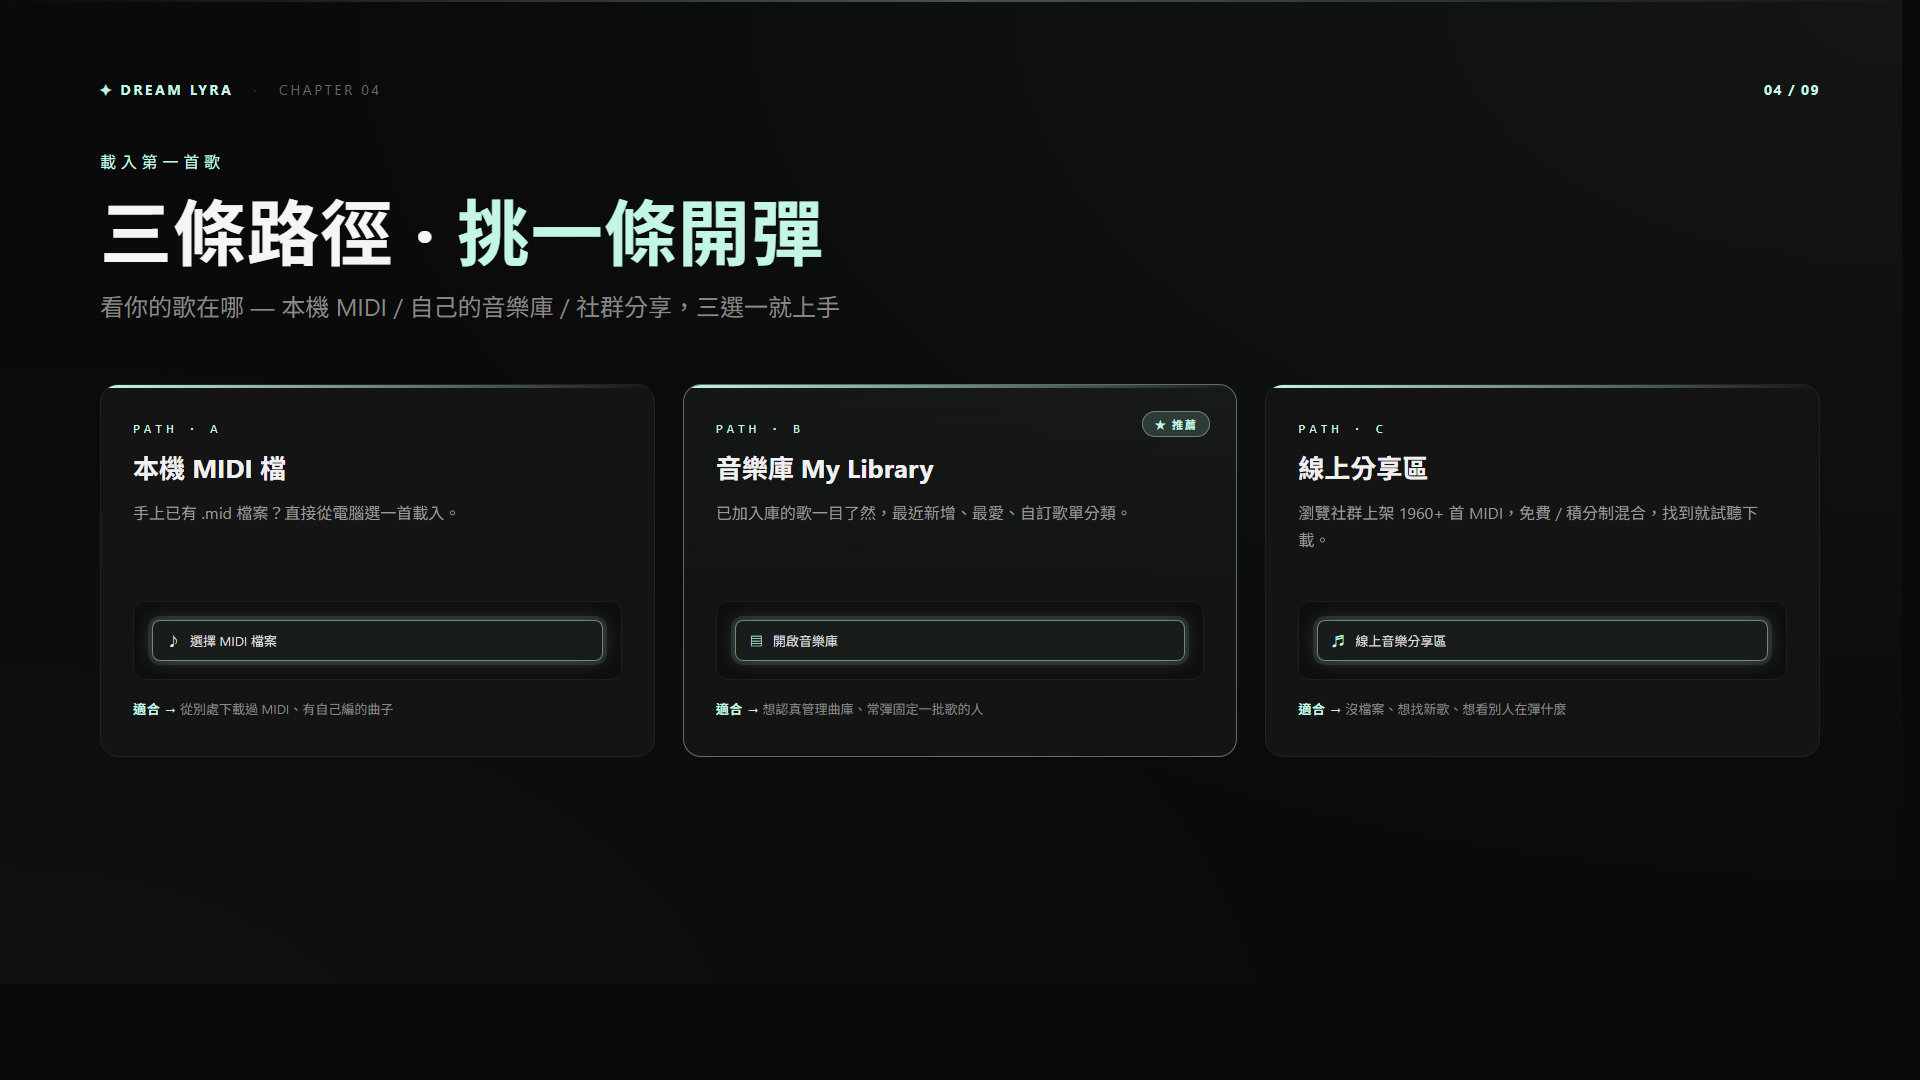
Task: Click the double-note icon beside 線上音樂分享區
Action: [1338, 641]
